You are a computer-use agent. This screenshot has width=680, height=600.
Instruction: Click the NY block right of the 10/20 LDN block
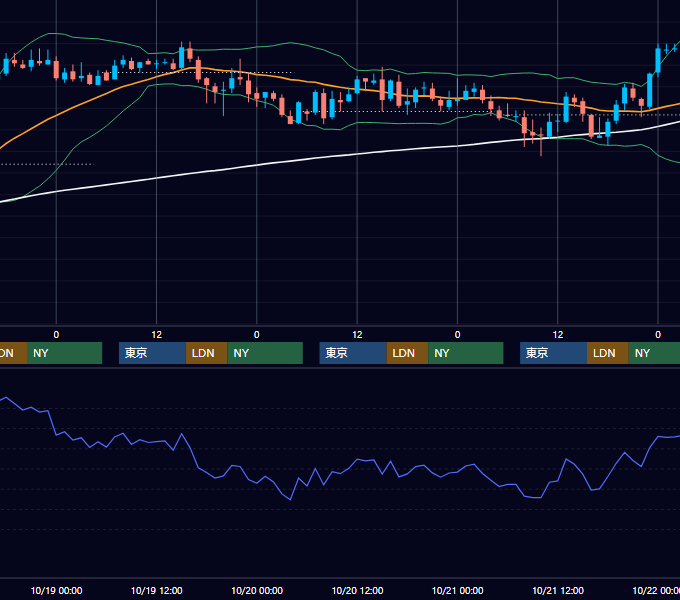(466, 353)
